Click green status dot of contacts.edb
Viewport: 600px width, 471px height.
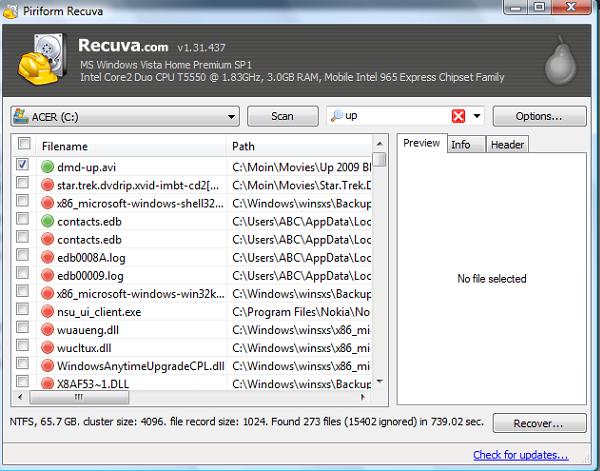pos(47,221)
